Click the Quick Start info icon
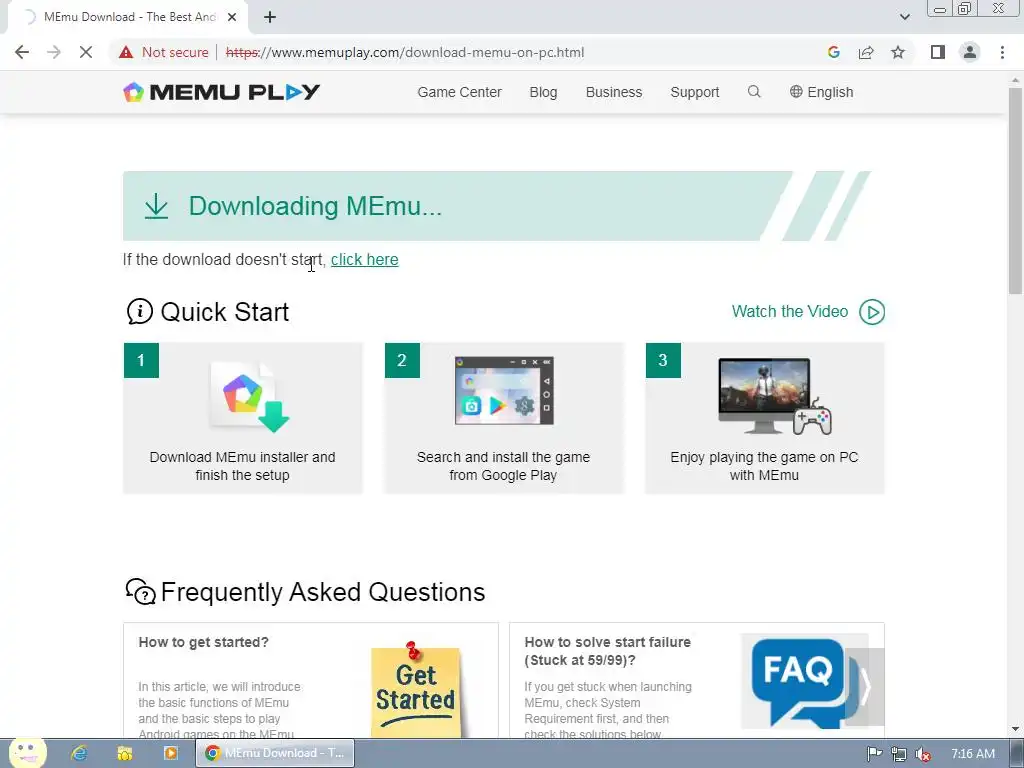 139,312
